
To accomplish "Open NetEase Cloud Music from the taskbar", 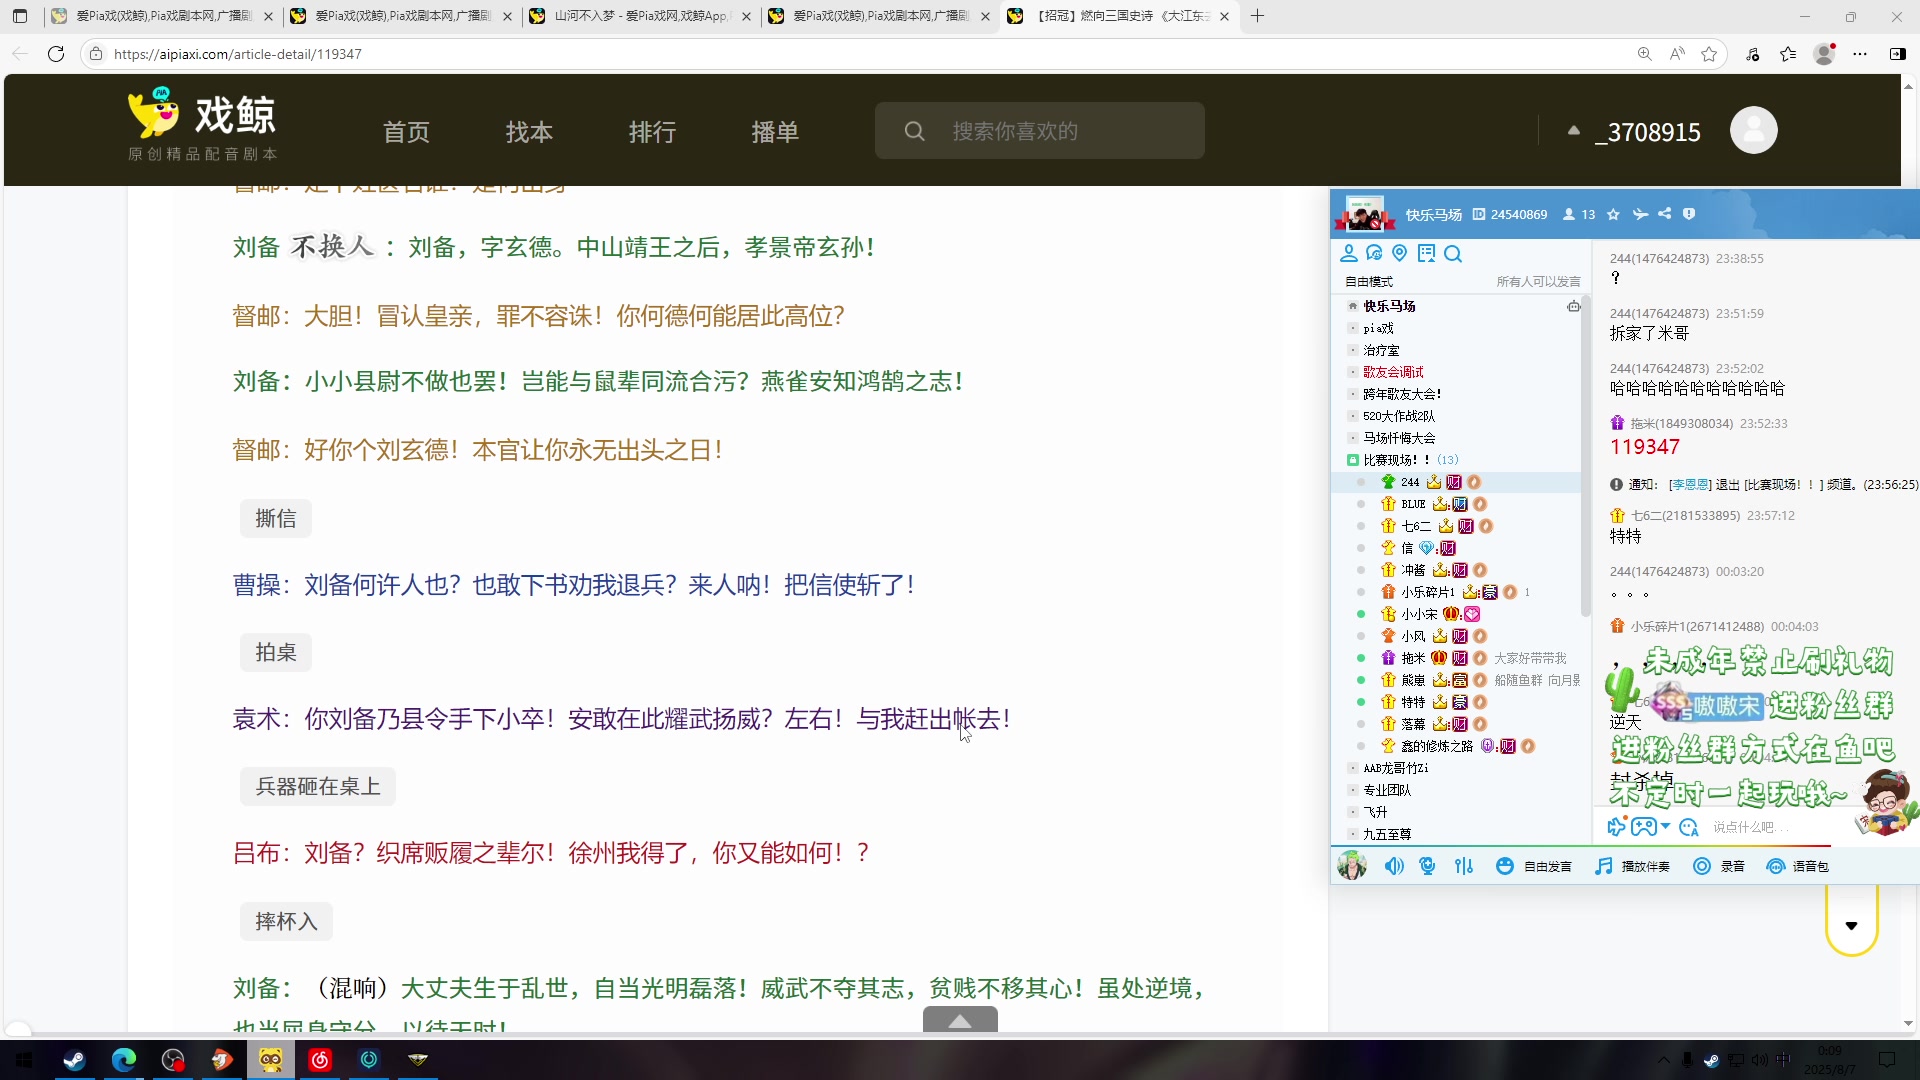I will click(320, 1060).
